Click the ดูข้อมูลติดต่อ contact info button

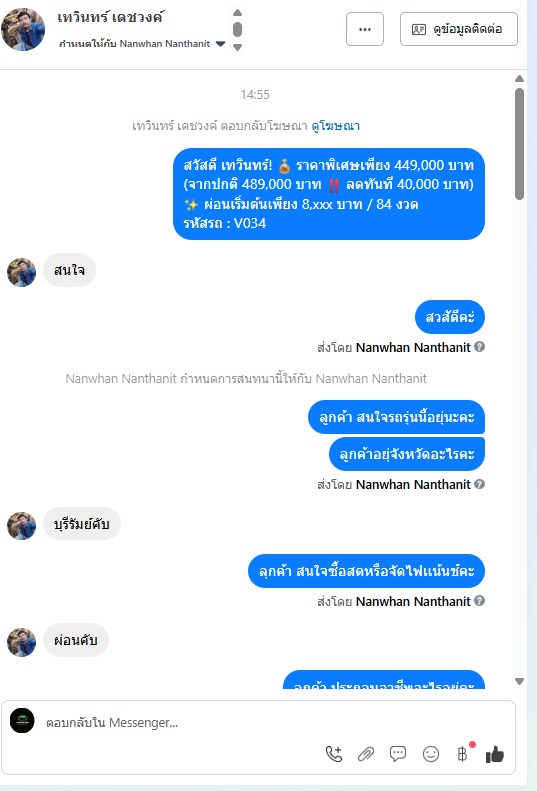coord(459,29)
